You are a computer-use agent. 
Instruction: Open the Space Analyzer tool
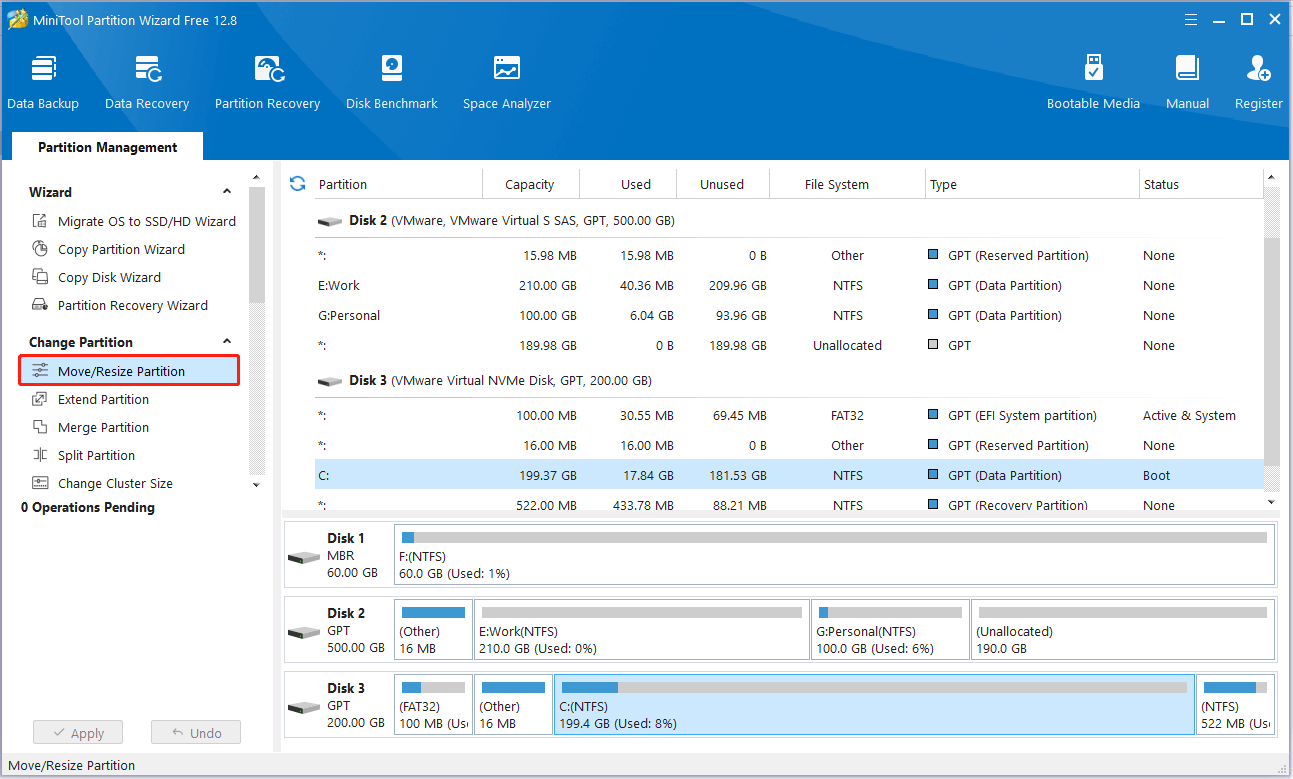point(507,82)
